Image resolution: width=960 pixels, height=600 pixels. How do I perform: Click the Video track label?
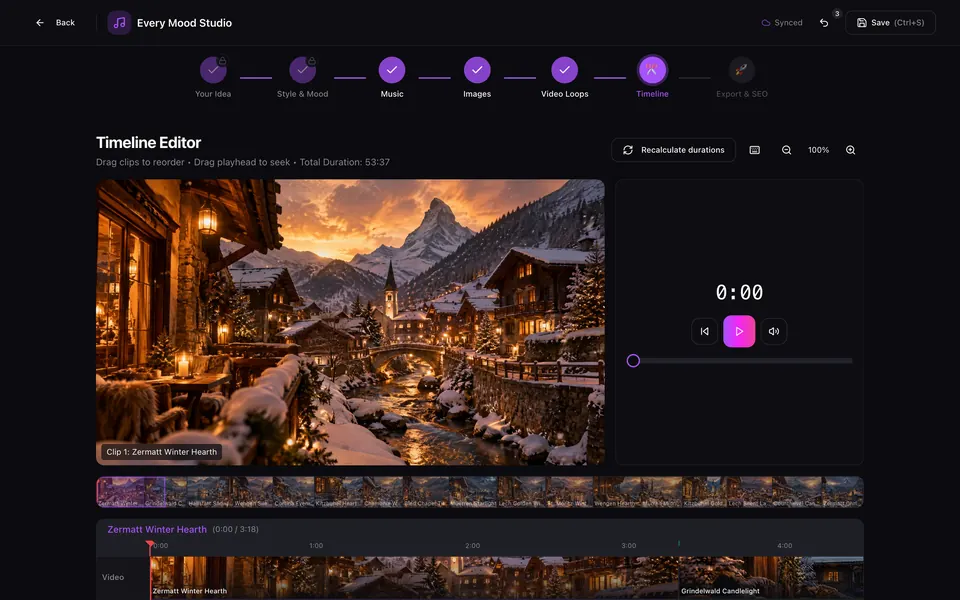(113, 577)
